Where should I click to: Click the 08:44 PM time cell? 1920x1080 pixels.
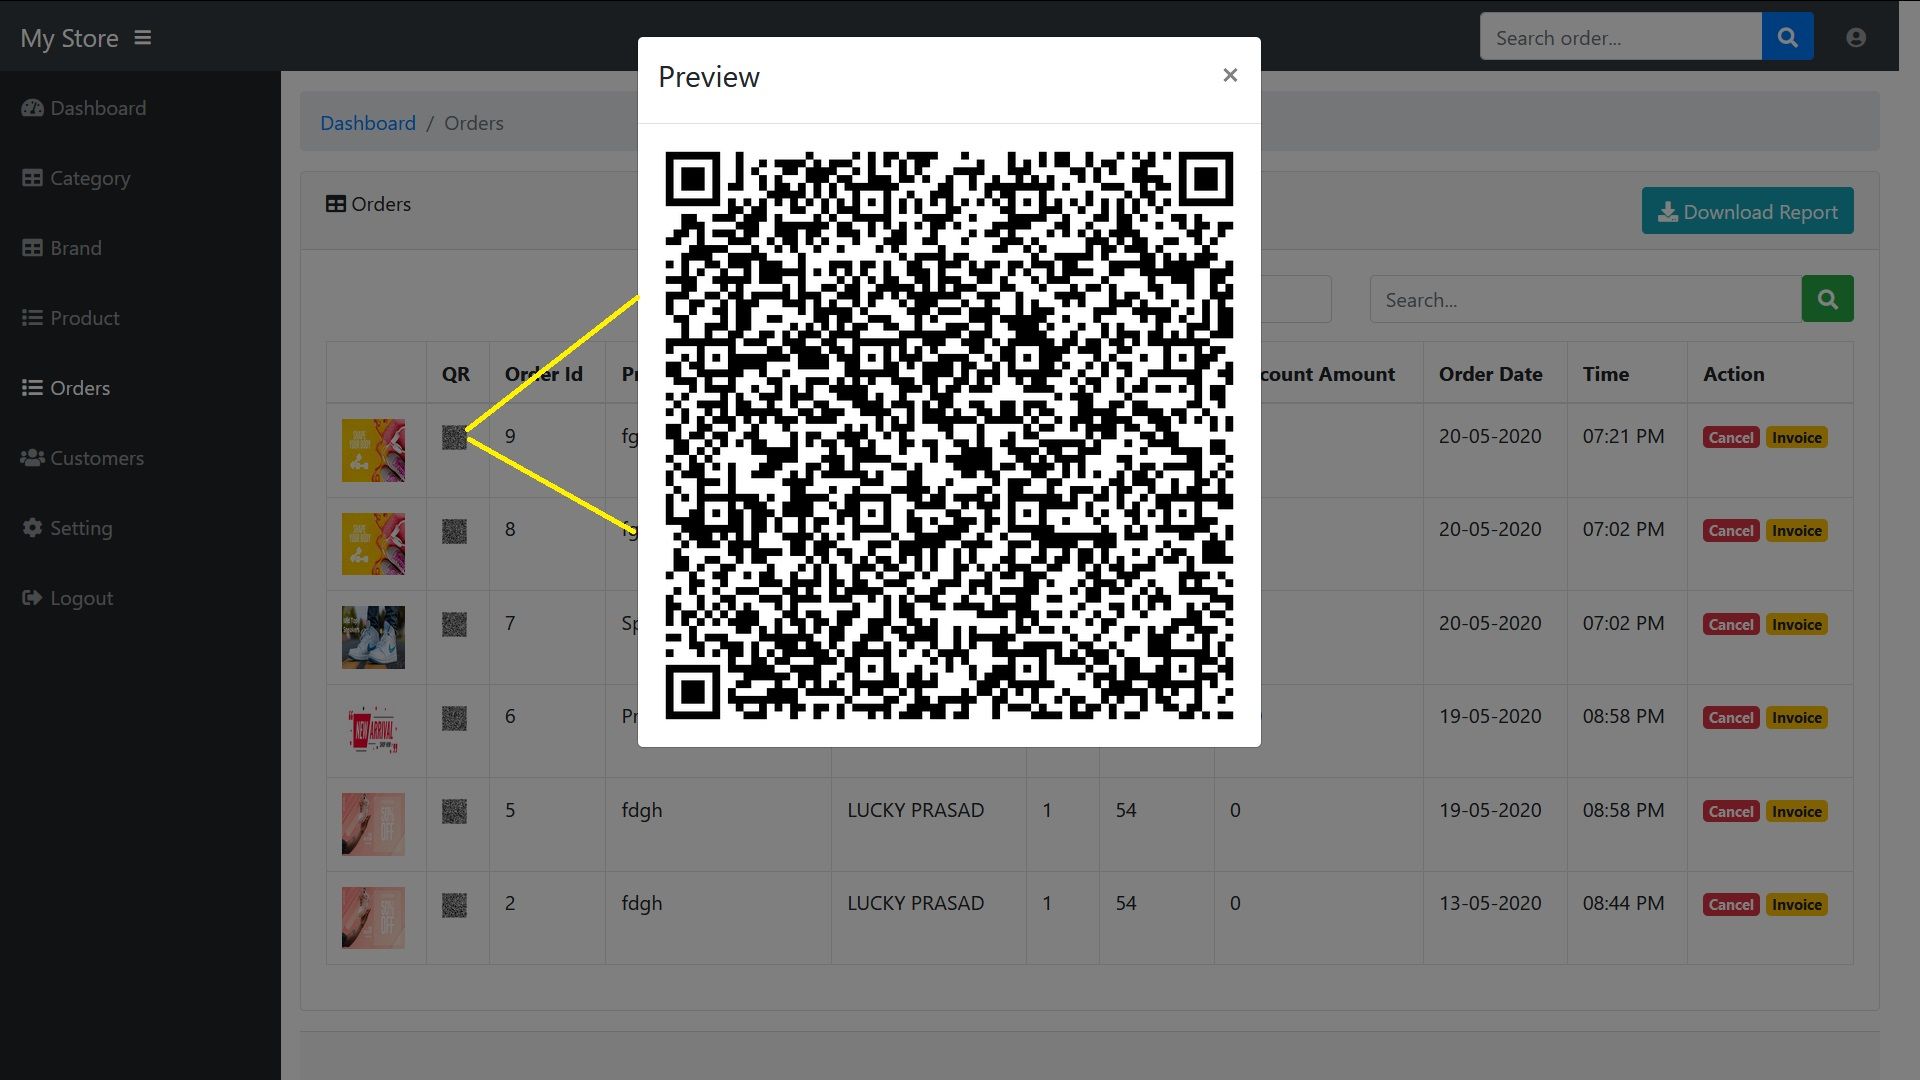click(x=1623, y=903)
